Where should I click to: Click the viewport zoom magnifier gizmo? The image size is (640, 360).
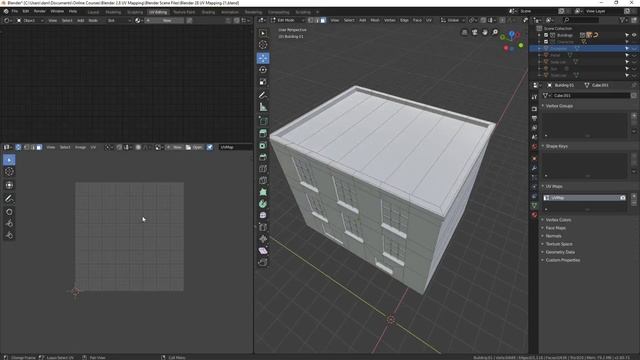495,32
